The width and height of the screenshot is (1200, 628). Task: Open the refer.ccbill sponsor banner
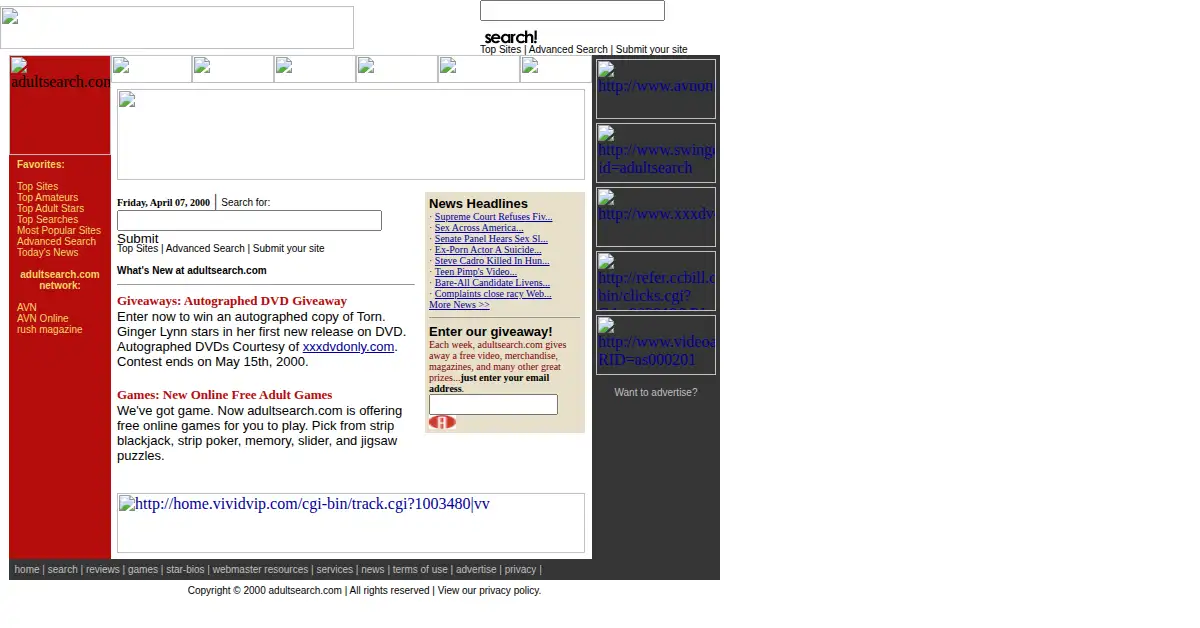tap(656, 281)
